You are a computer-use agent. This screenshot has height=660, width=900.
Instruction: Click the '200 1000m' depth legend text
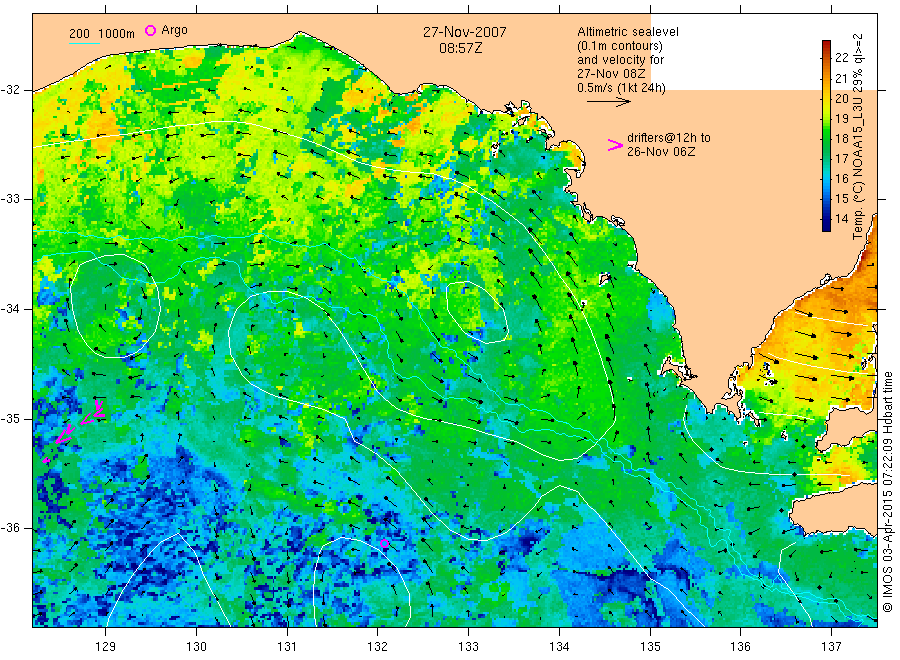coord(102,34)
